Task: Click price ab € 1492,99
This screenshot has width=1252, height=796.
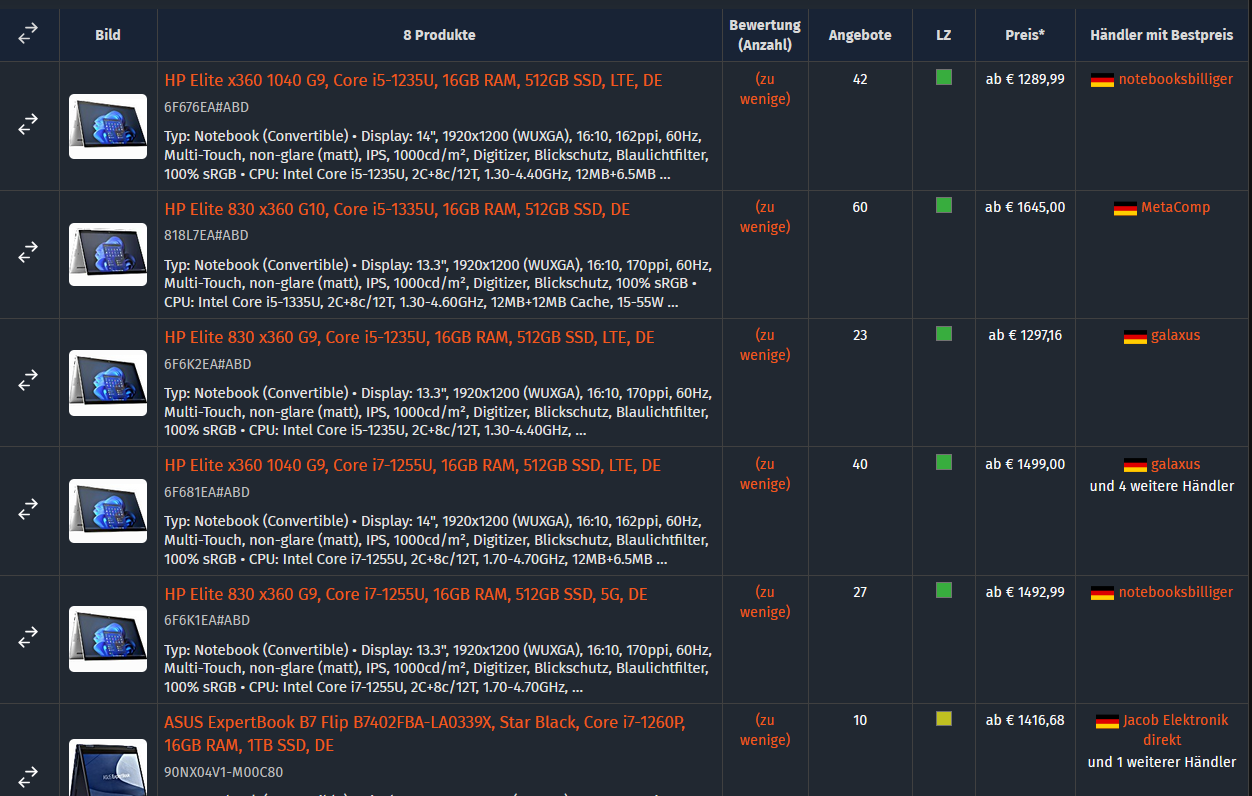Action: tap(1025, 592)
